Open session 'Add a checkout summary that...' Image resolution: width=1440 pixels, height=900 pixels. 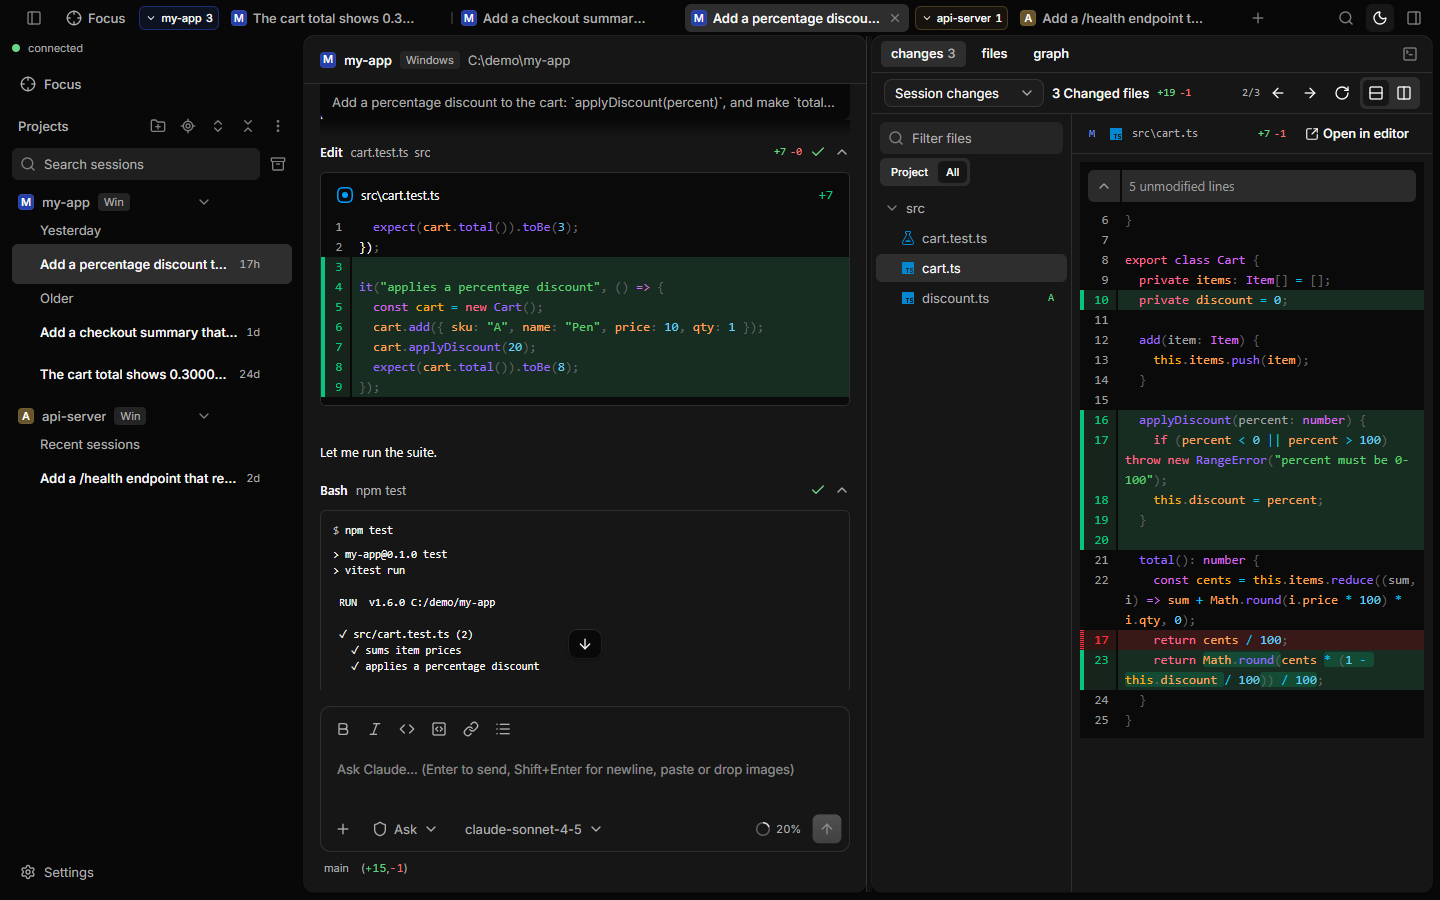(x=152, y=332)
